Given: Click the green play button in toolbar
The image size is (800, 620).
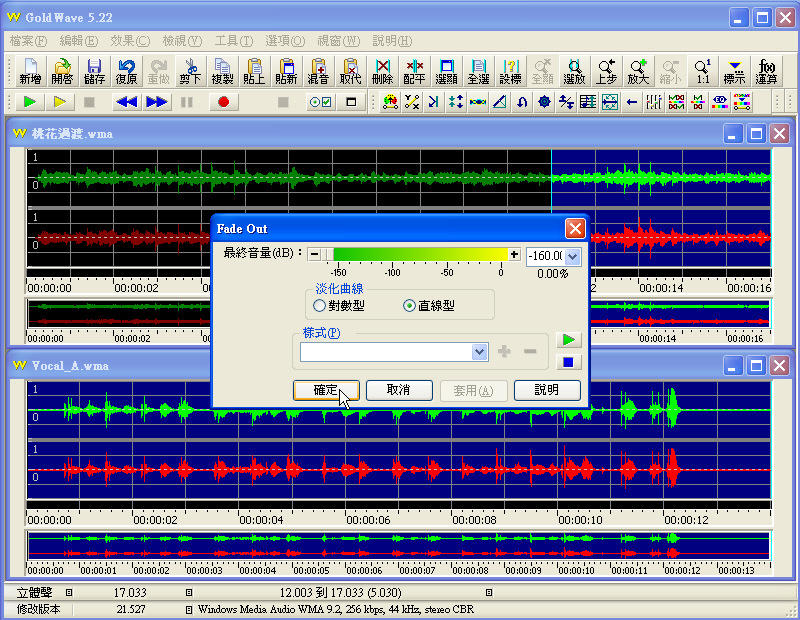Looking at the screenshot, I should click(x=30, y=102).
